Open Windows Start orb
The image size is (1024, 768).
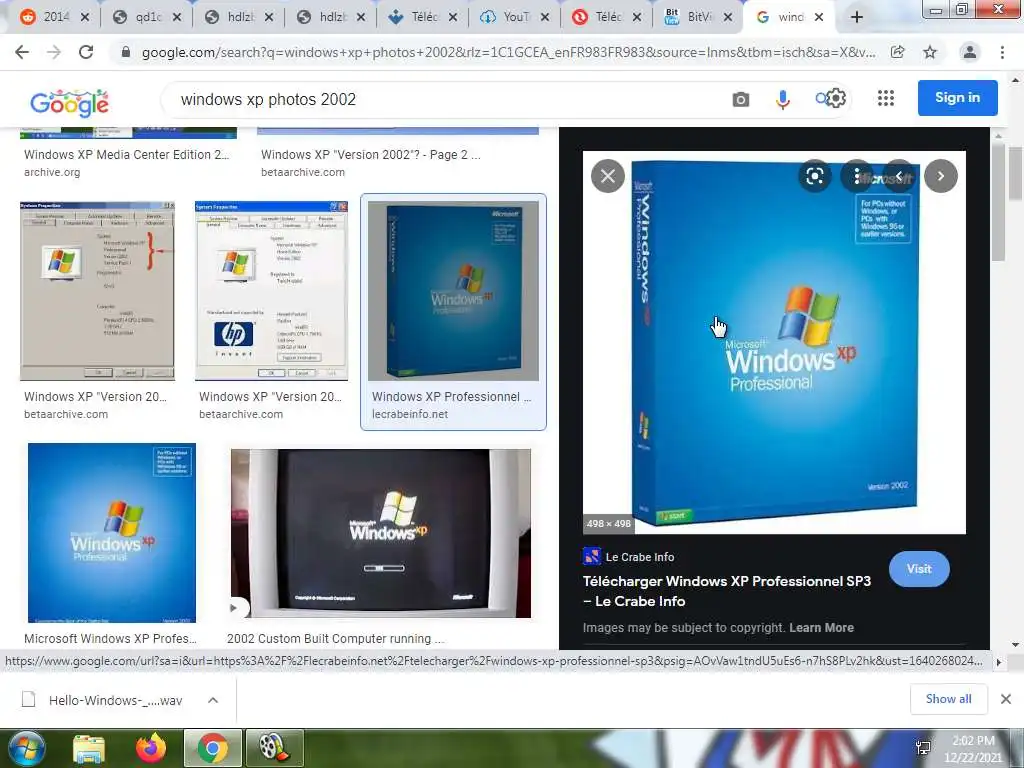[26, 748]
